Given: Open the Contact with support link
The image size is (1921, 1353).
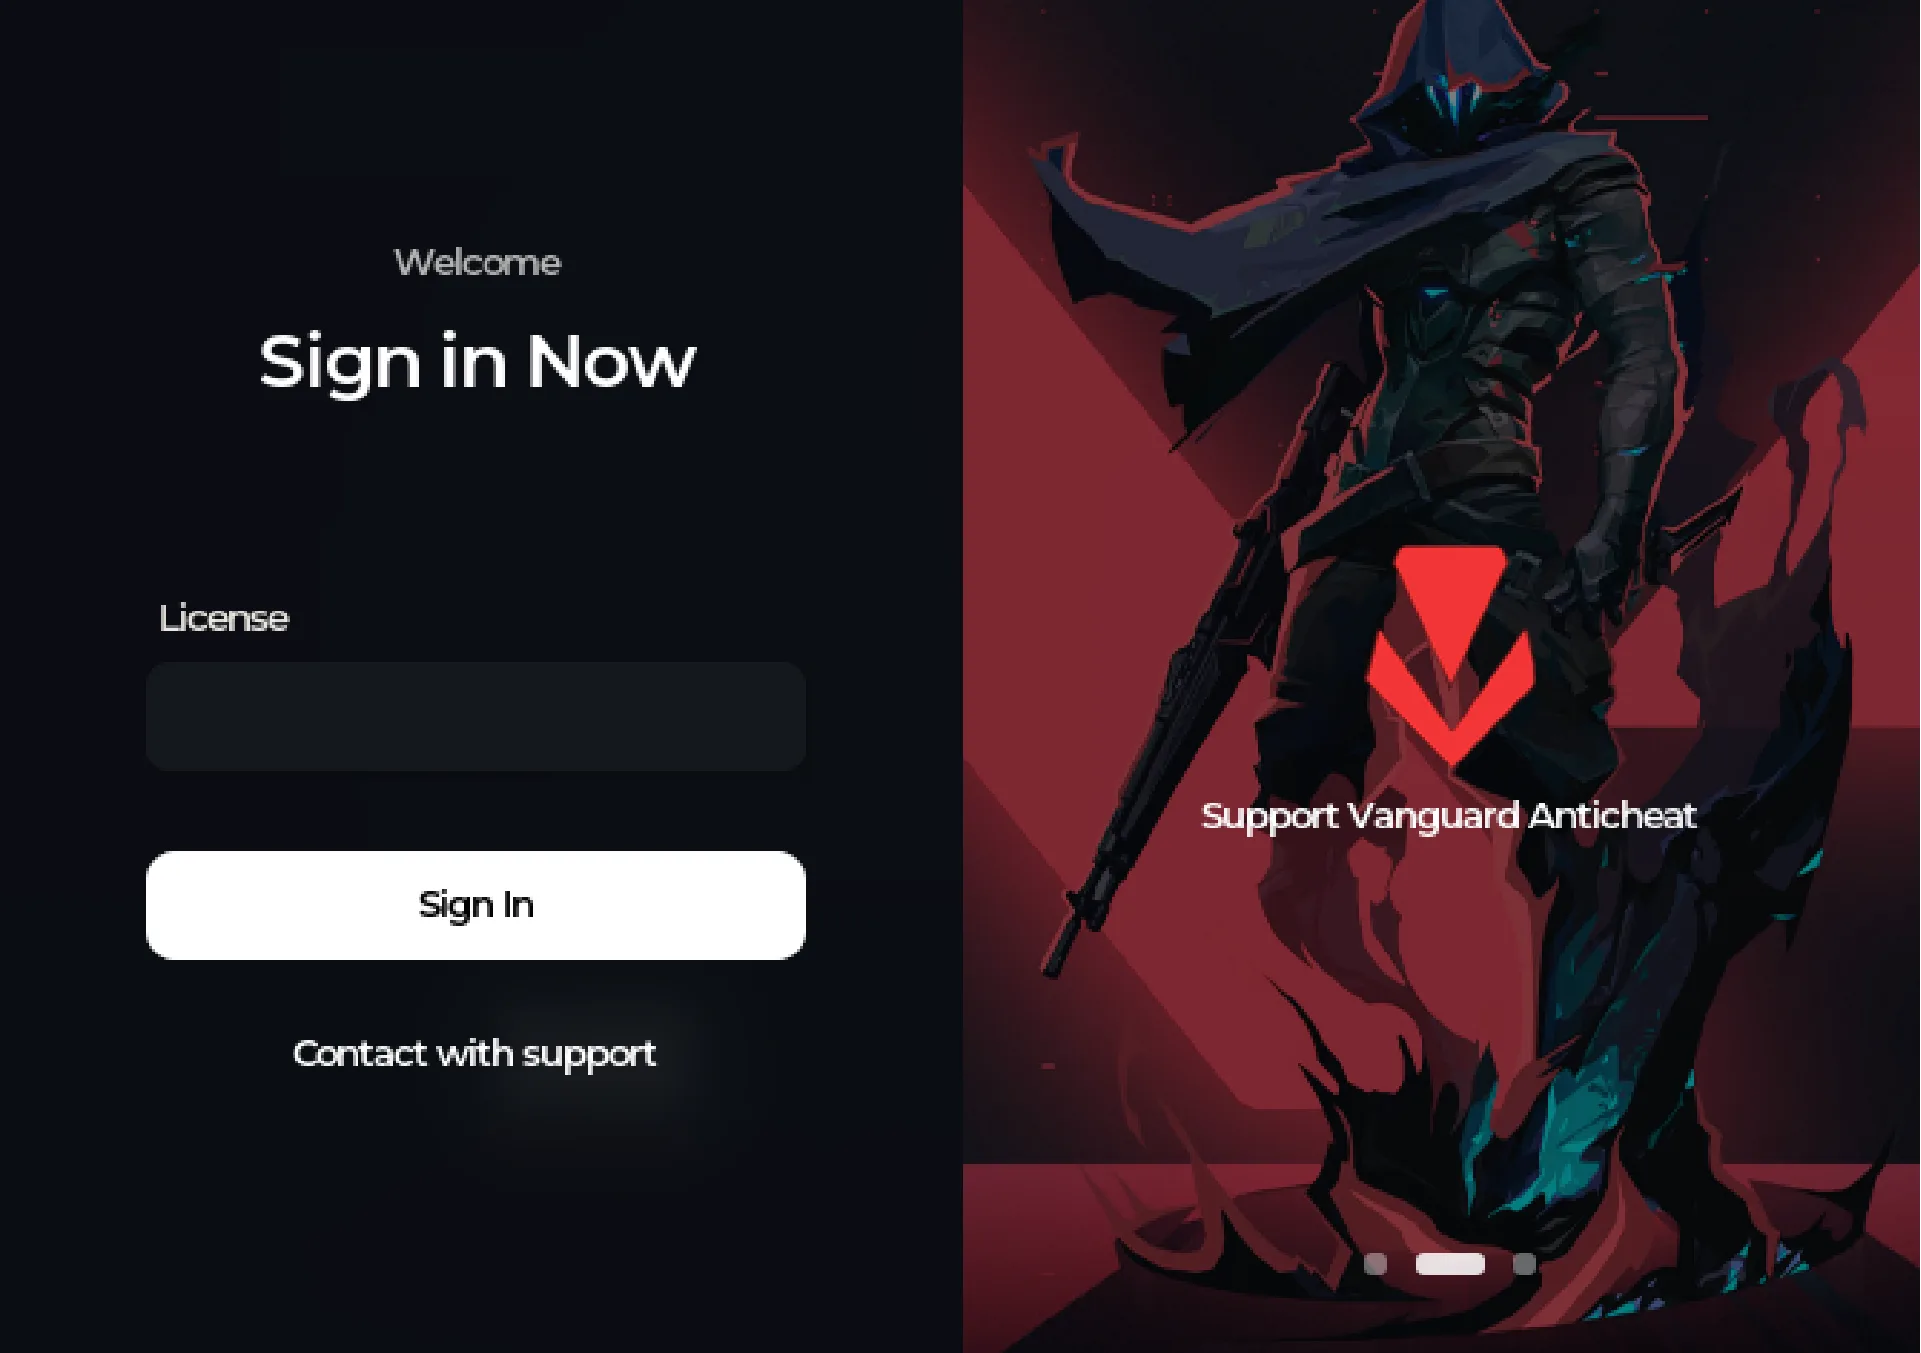Looking at the screenshot, I should 475,1054.
